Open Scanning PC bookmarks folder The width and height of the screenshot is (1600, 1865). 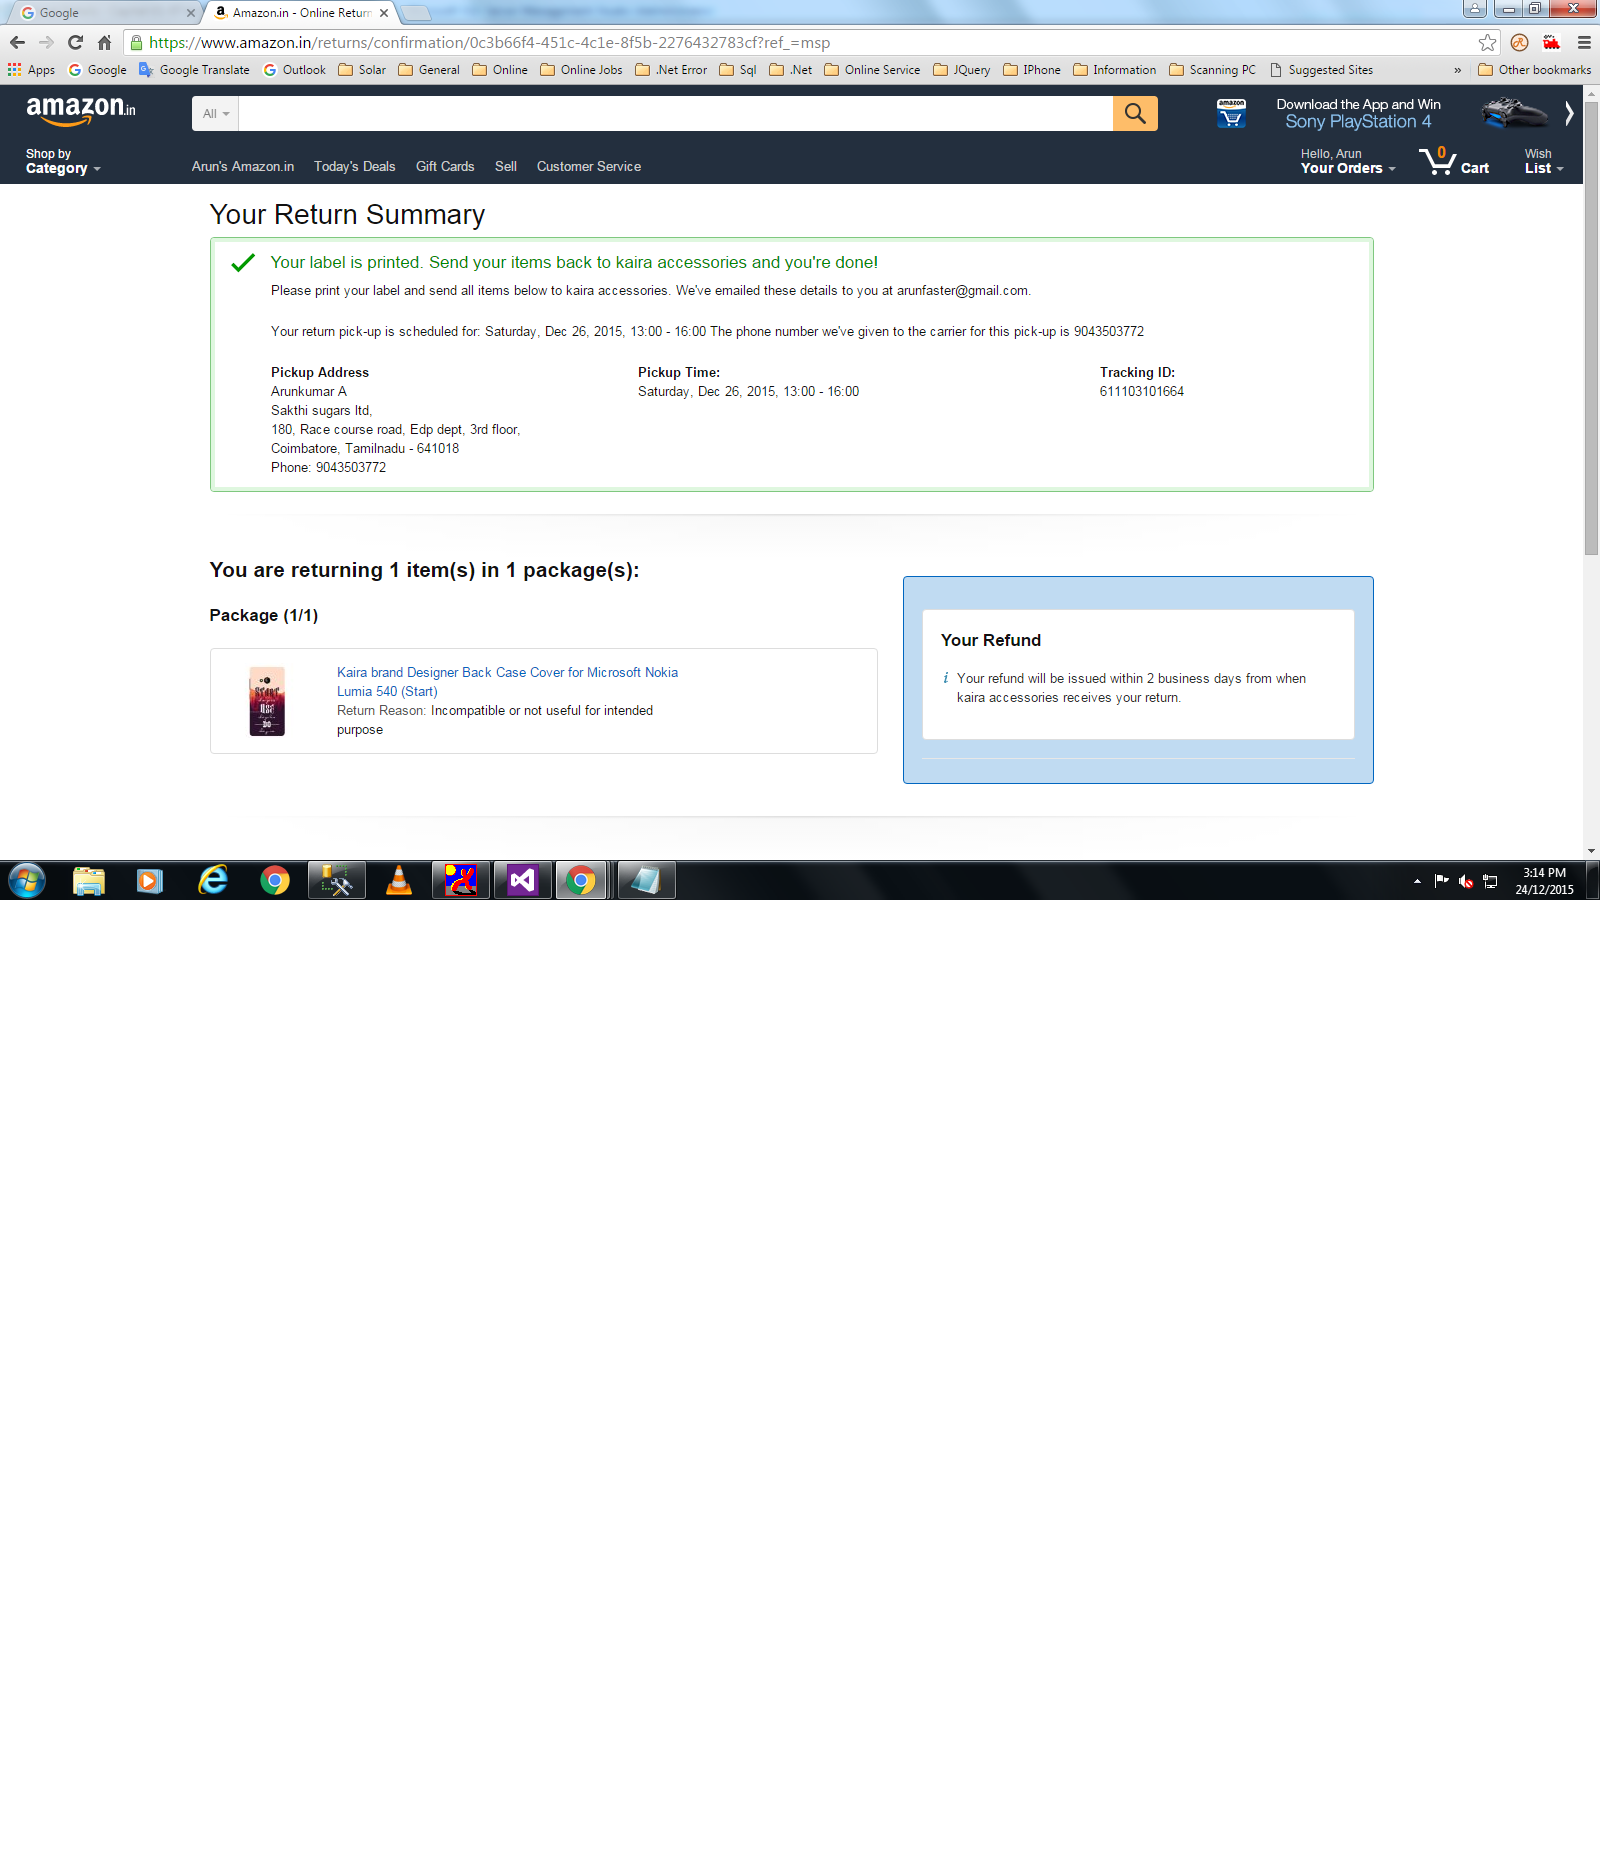pyautogui.click(x=1213, y=70)
